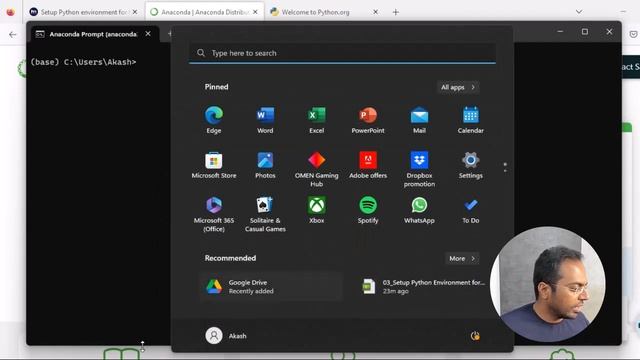Open Adobe offers tile
Viewport: 640px width, 360px height.
coord(368,165)
